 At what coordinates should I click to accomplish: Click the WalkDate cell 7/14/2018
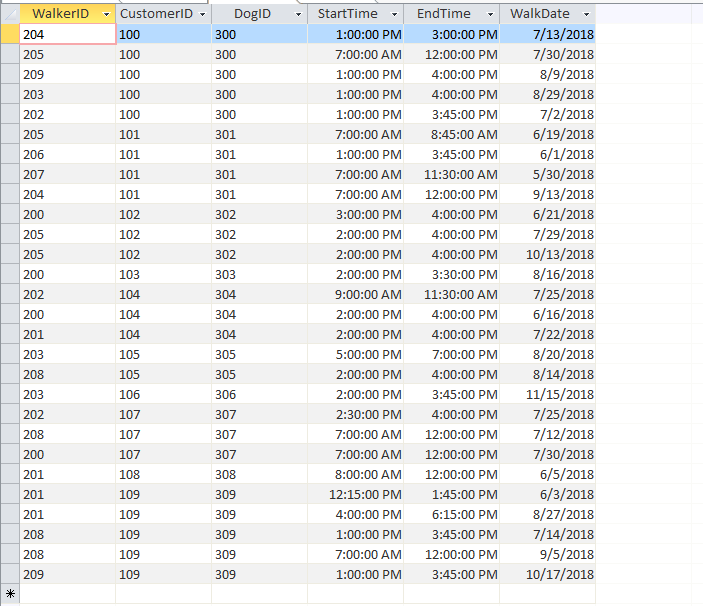(x=547, y=534)
